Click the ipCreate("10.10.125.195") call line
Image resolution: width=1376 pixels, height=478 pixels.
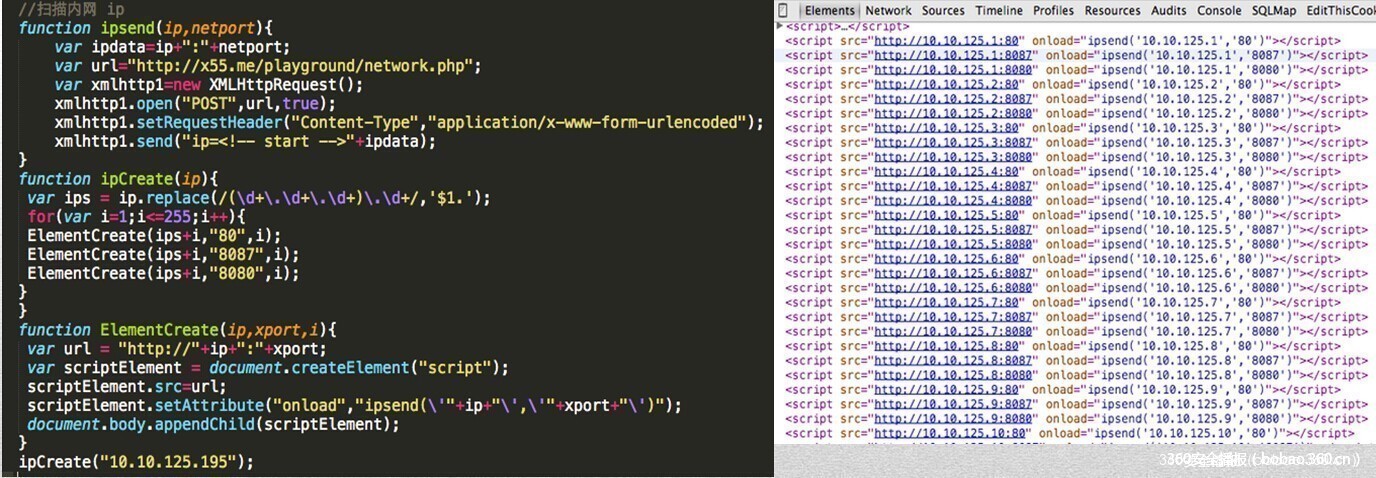(x=136, y=462)
